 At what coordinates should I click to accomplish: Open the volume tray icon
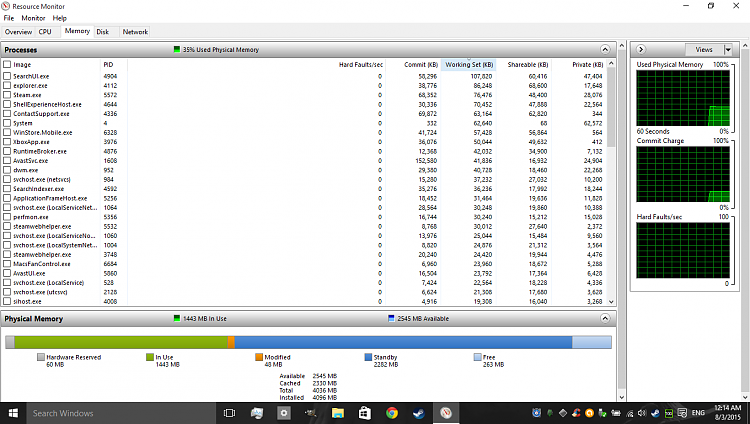[642, 413]
